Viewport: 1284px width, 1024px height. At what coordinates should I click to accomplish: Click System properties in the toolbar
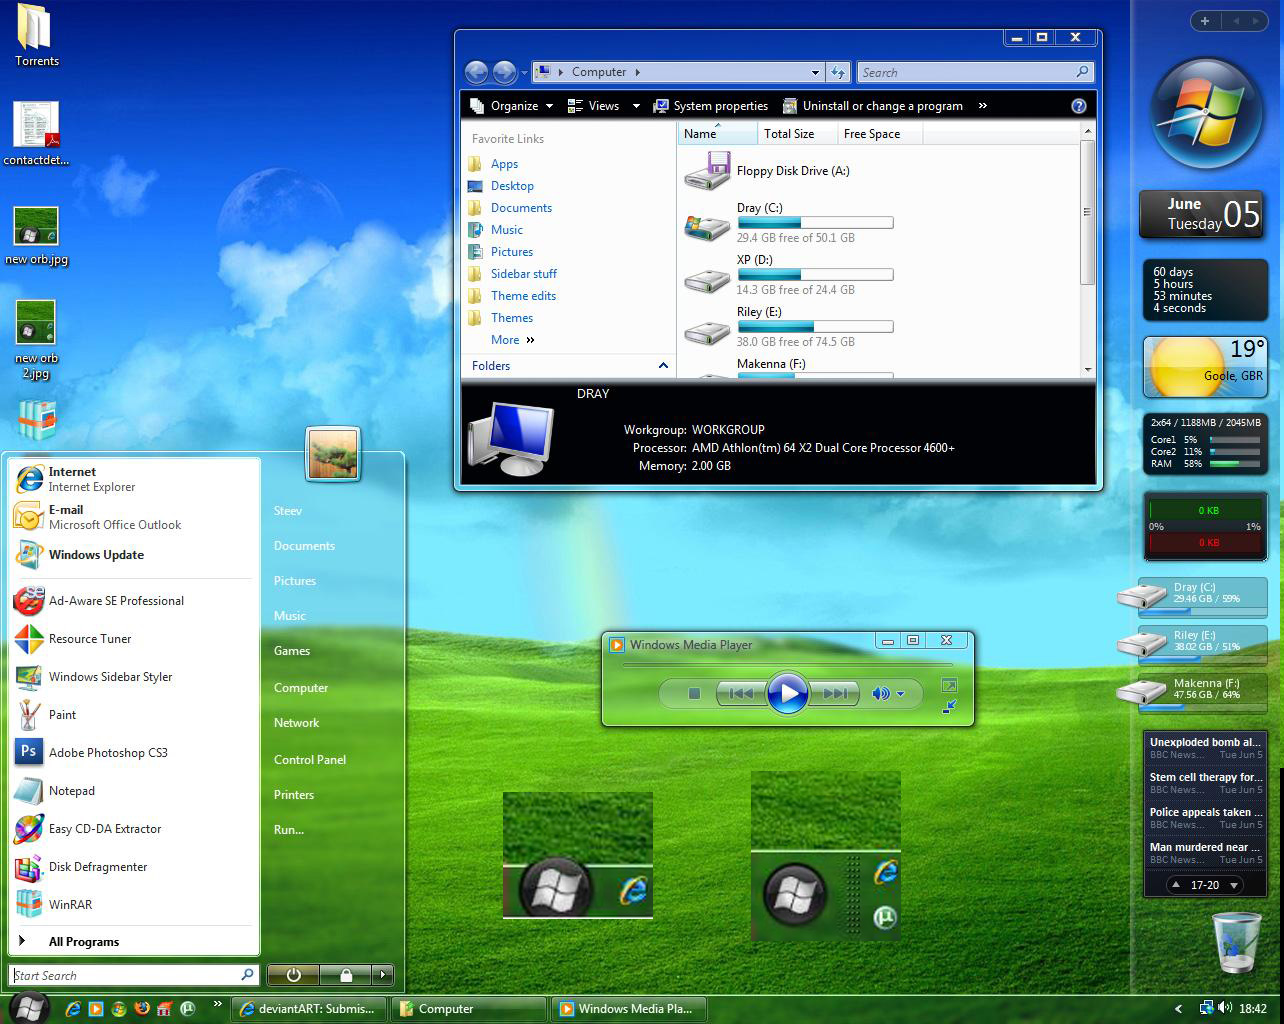click(x=710, y=106)
